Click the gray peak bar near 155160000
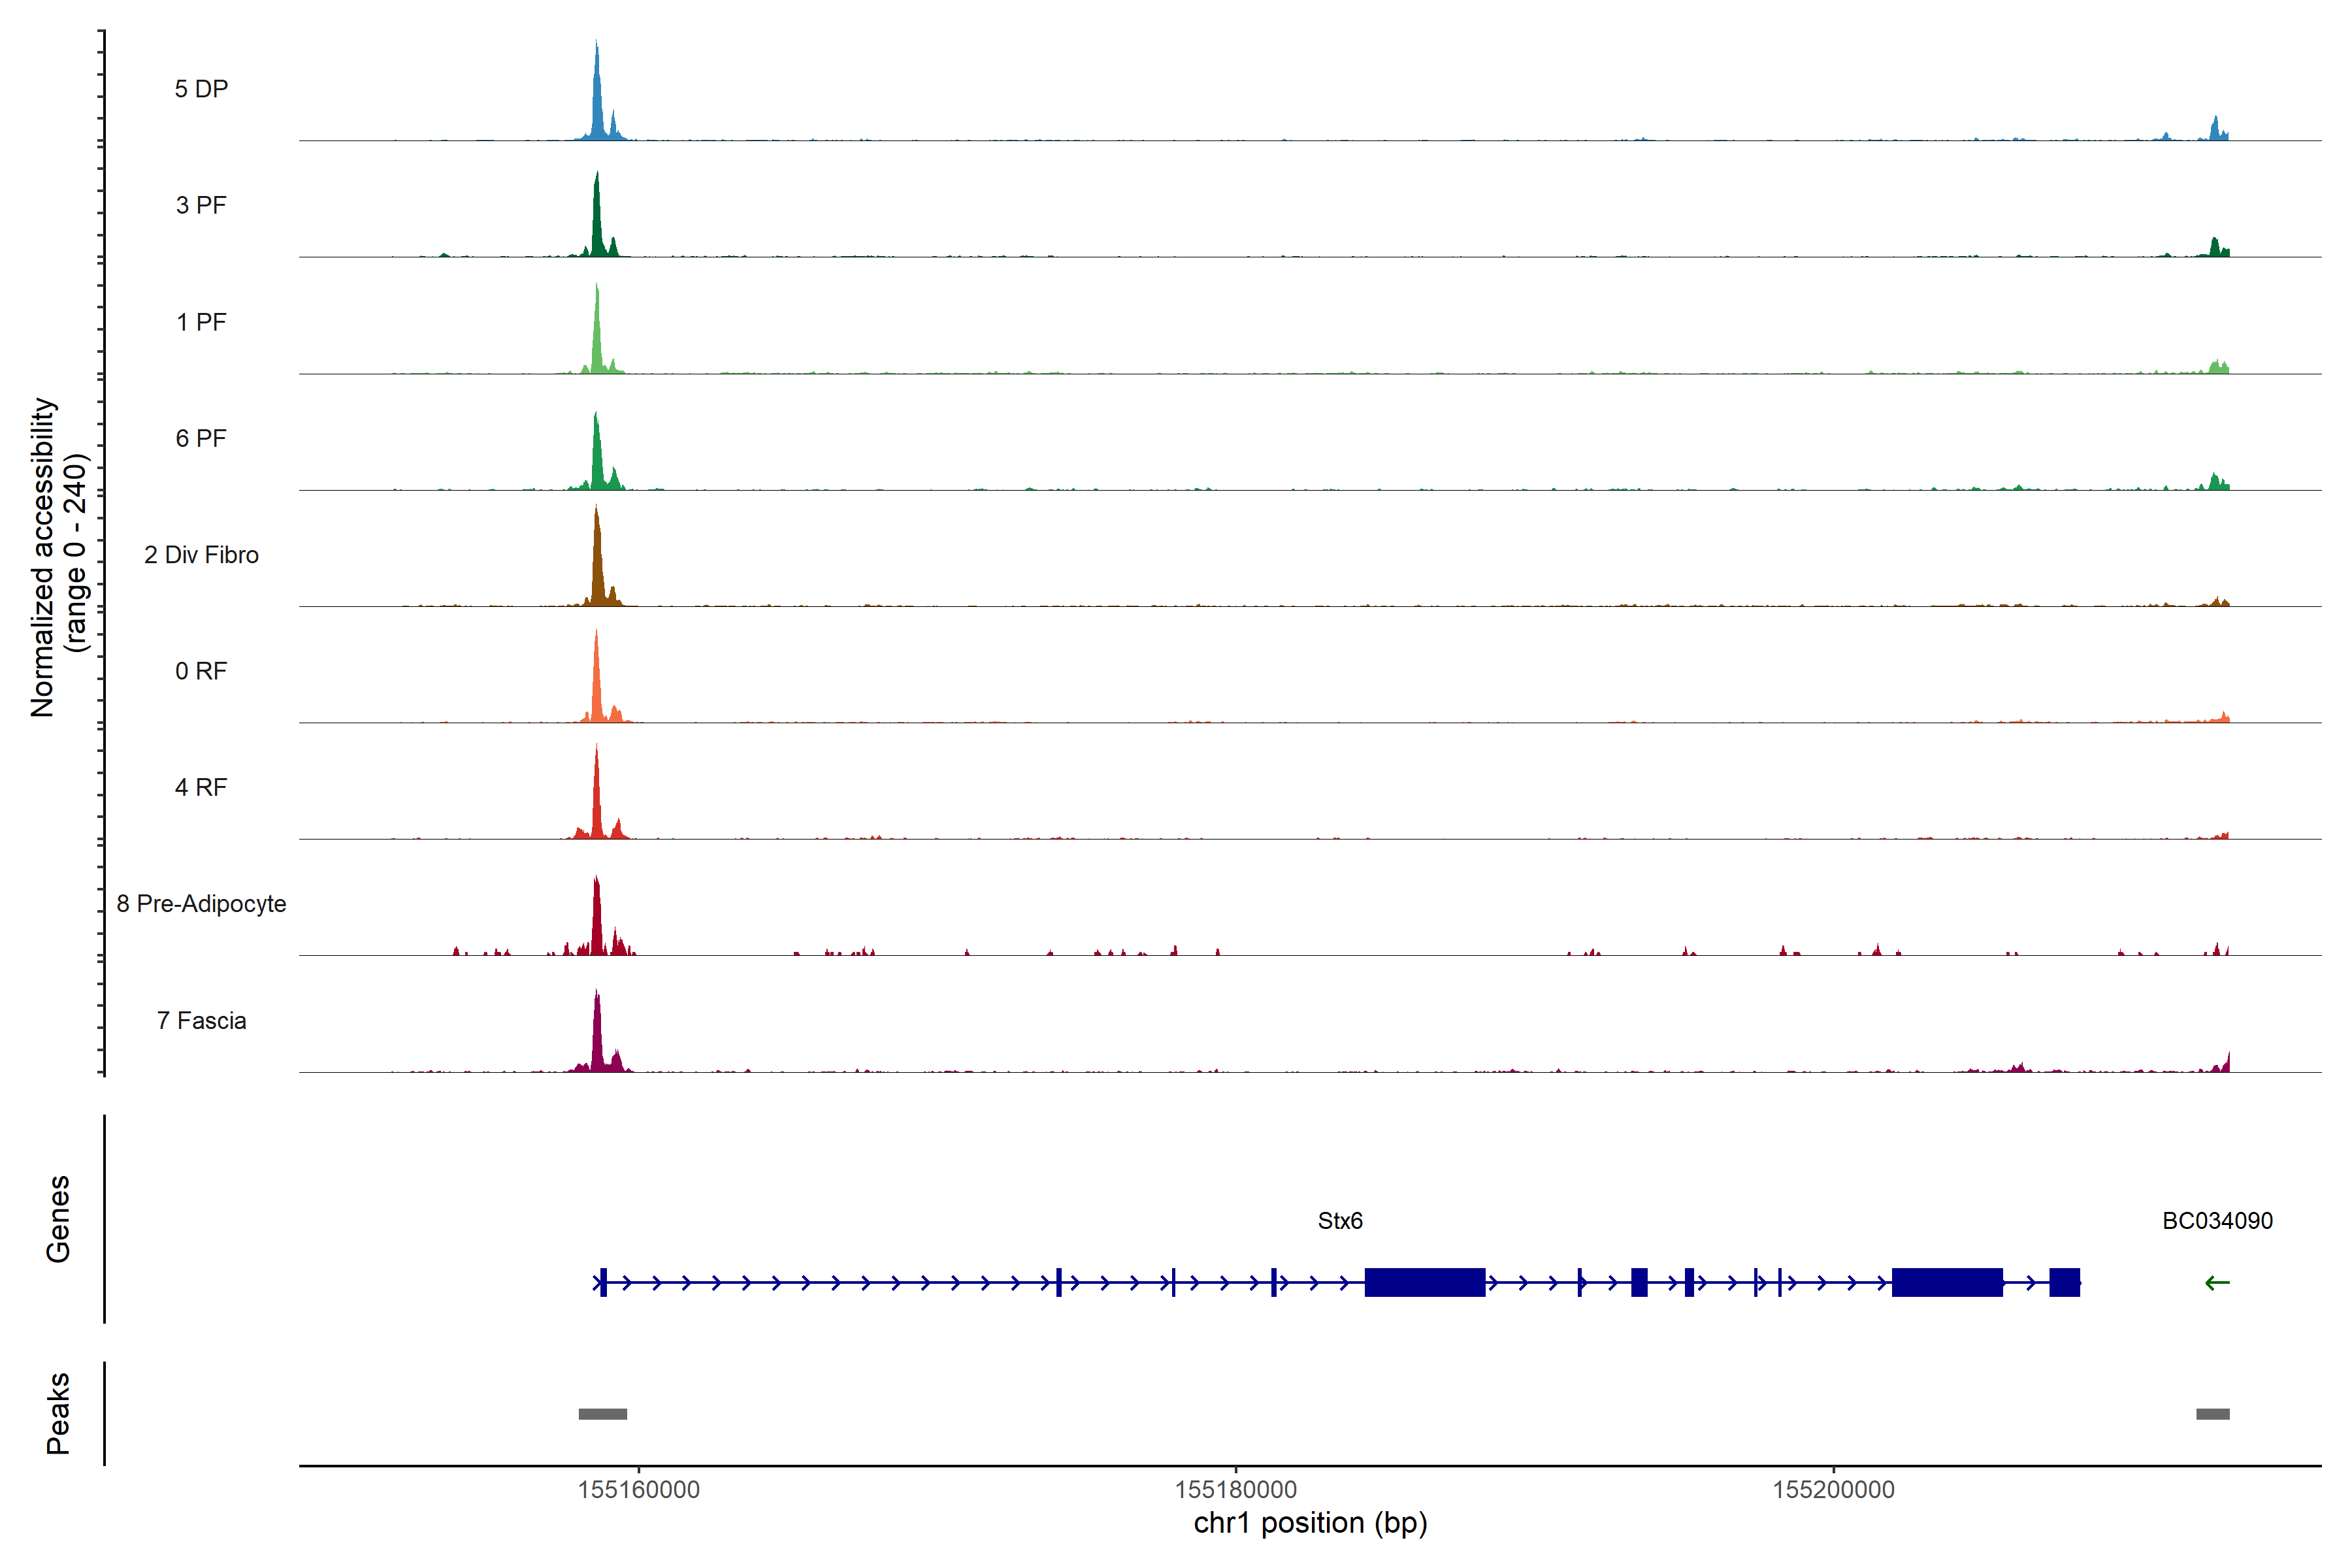This screenshot has width=2352, height=1568. click(x=603, y=1414)
